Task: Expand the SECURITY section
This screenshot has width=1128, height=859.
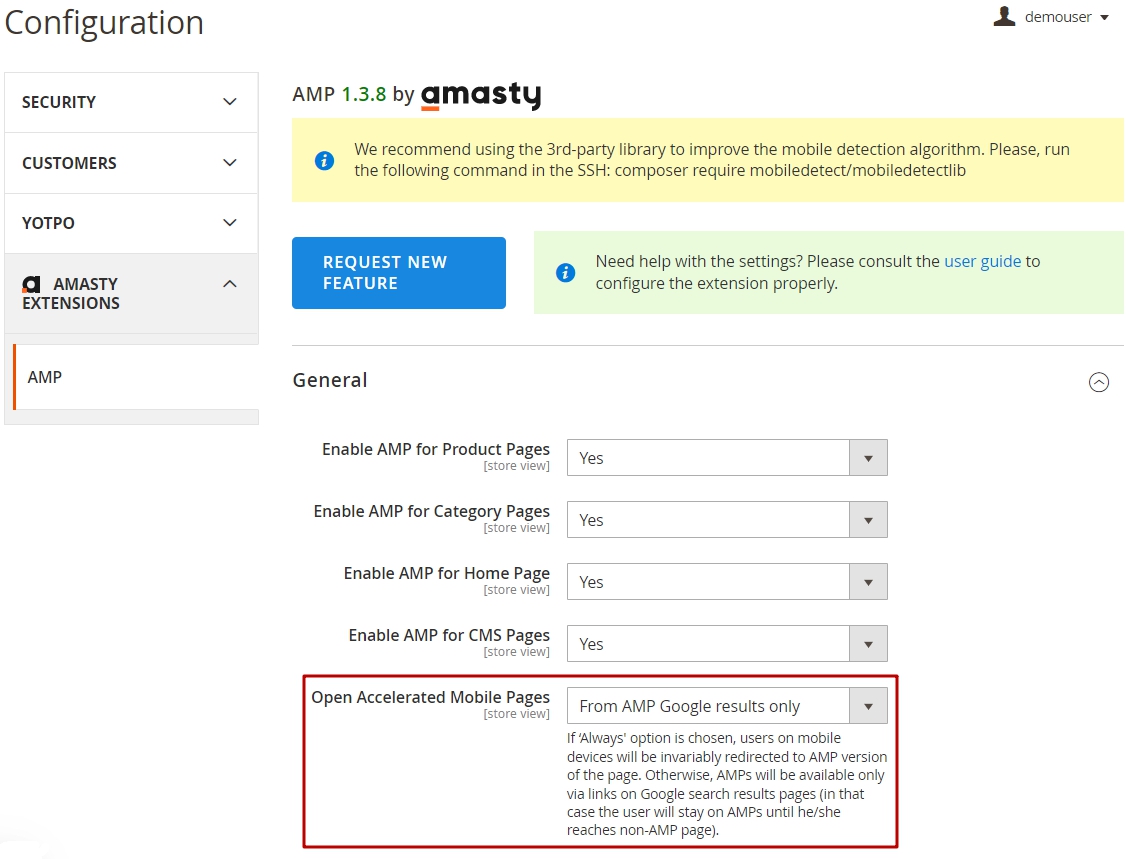Action: pyautogui.click(x=131, y=102)
